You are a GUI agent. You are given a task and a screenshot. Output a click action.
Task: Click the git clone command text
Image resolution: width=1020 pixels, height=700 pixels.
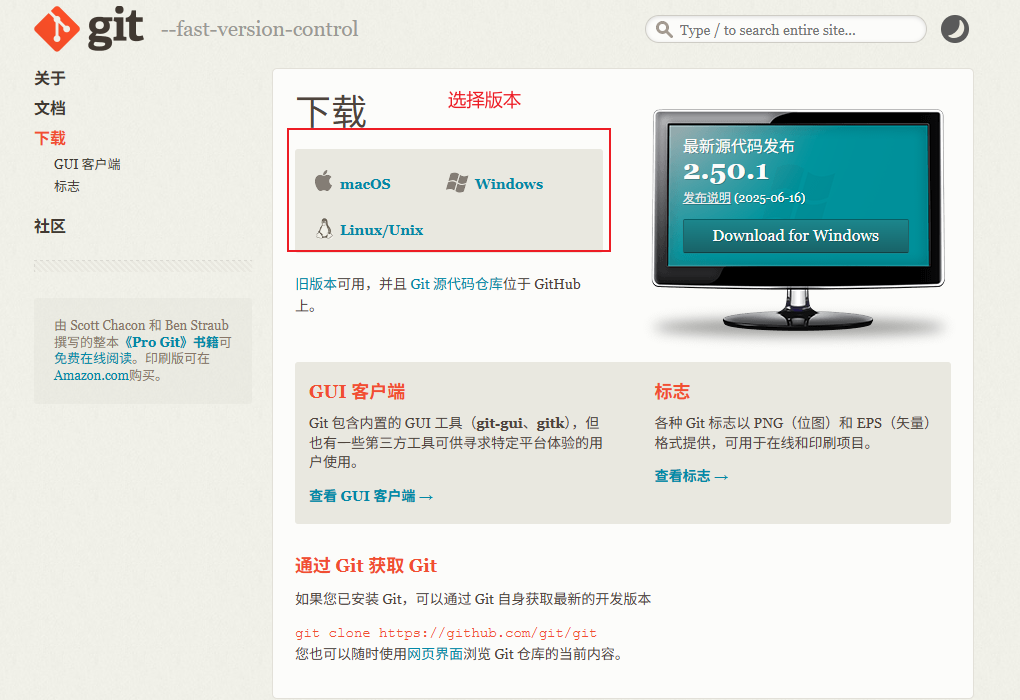pos(446,633)
